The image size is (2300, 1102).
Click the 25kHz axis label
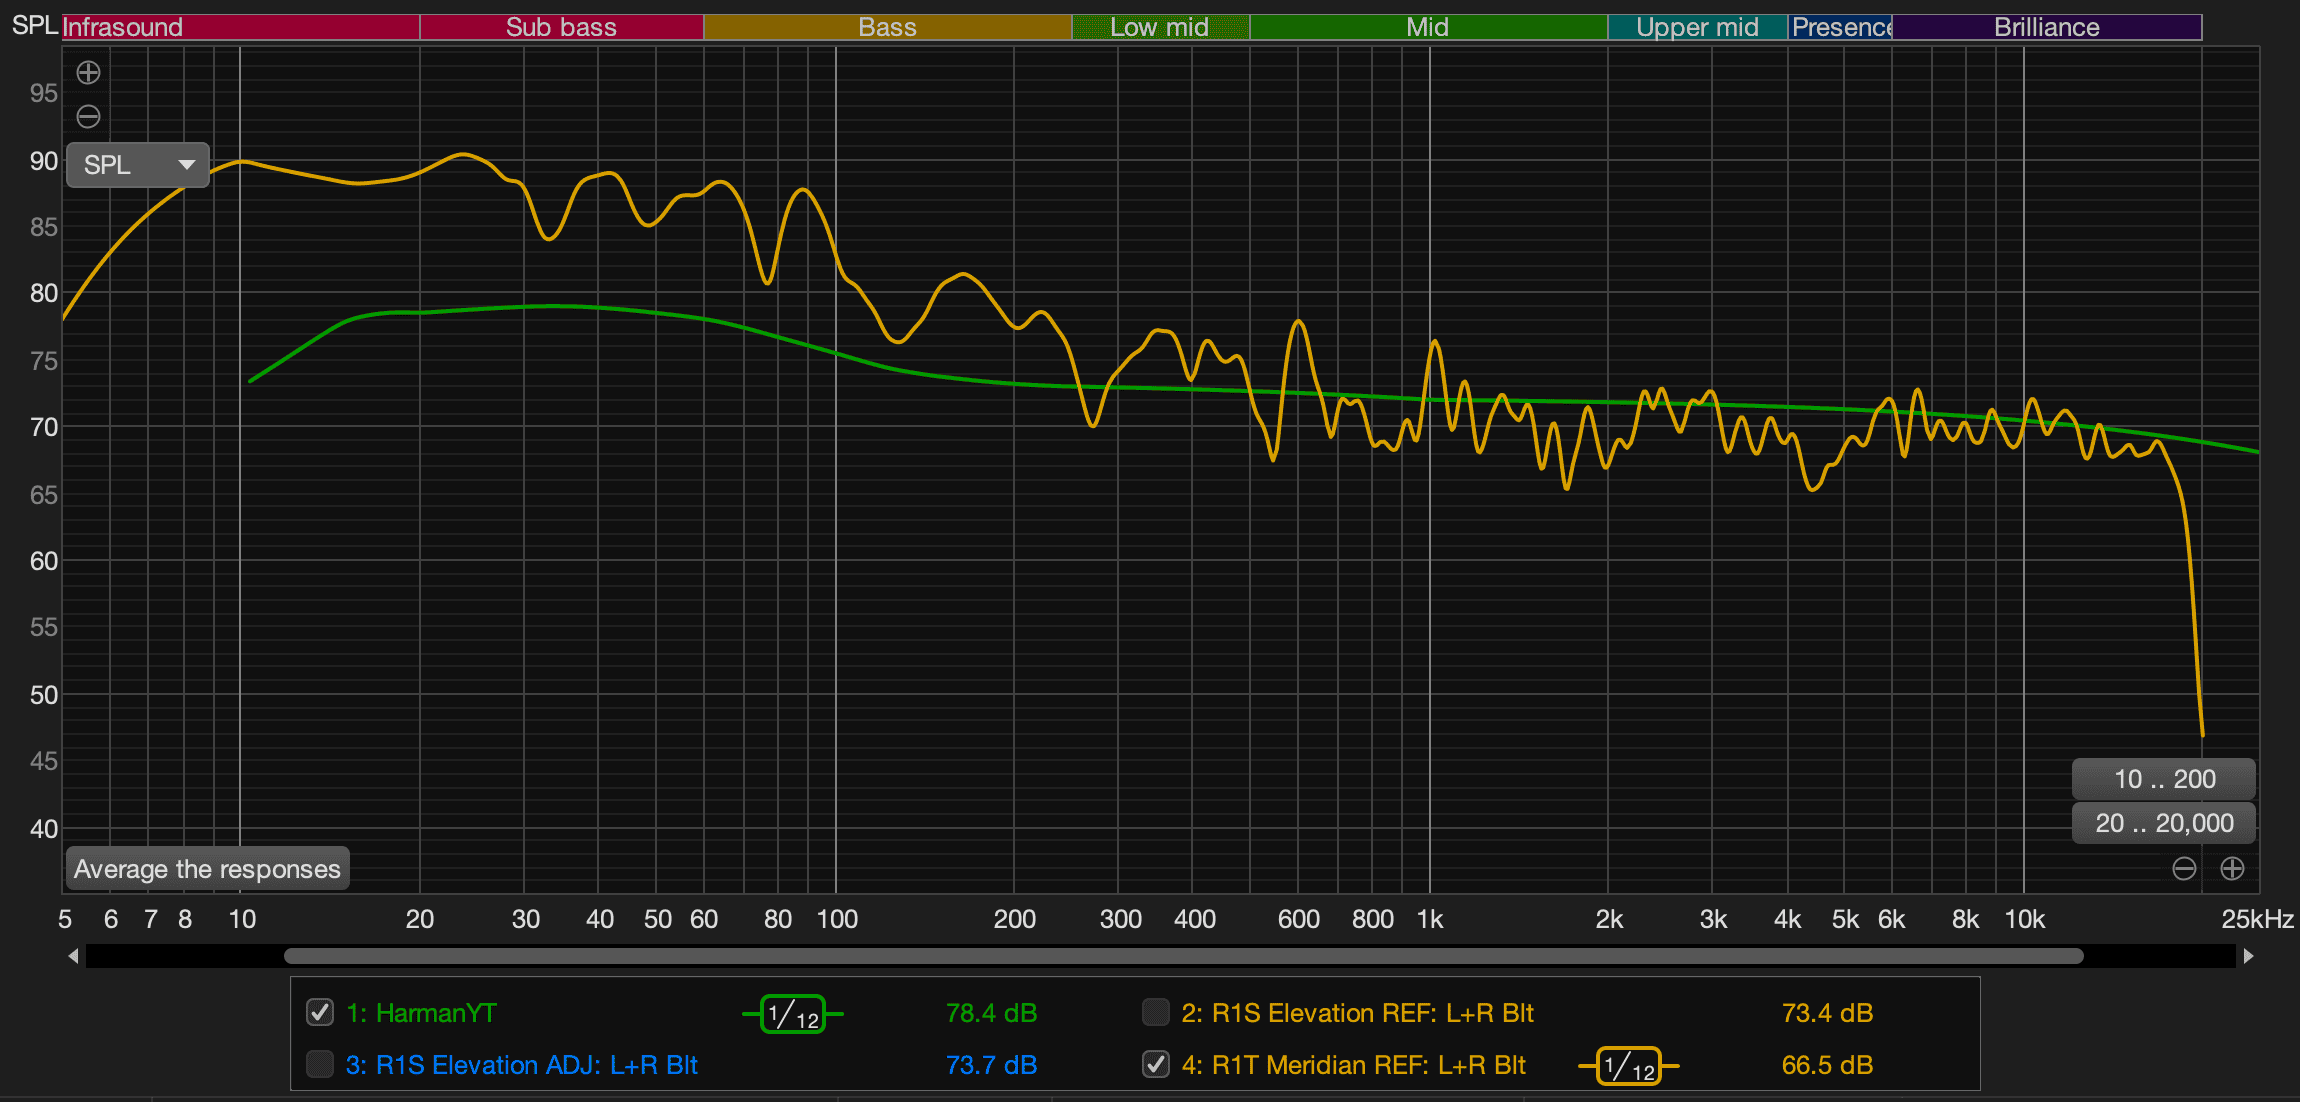pyautogui.click(x=2257, y=919)
